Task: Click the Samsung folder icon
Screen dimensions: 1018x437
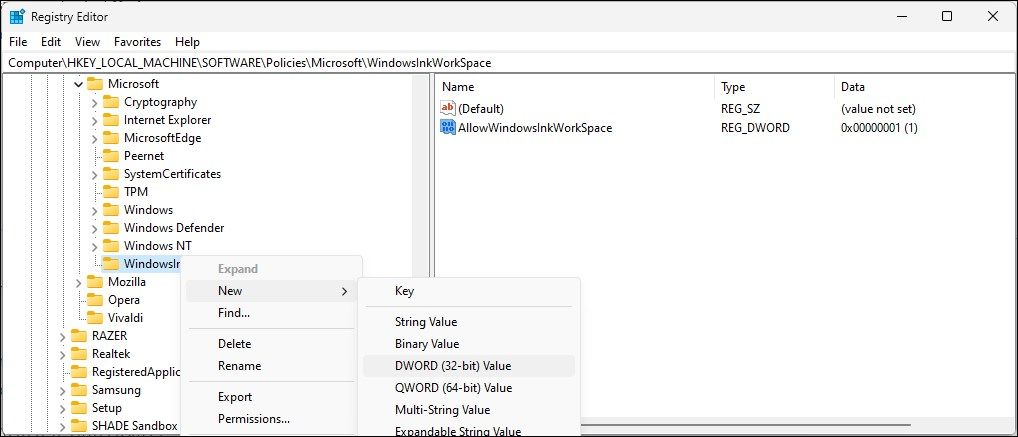Action: [79, 390]
